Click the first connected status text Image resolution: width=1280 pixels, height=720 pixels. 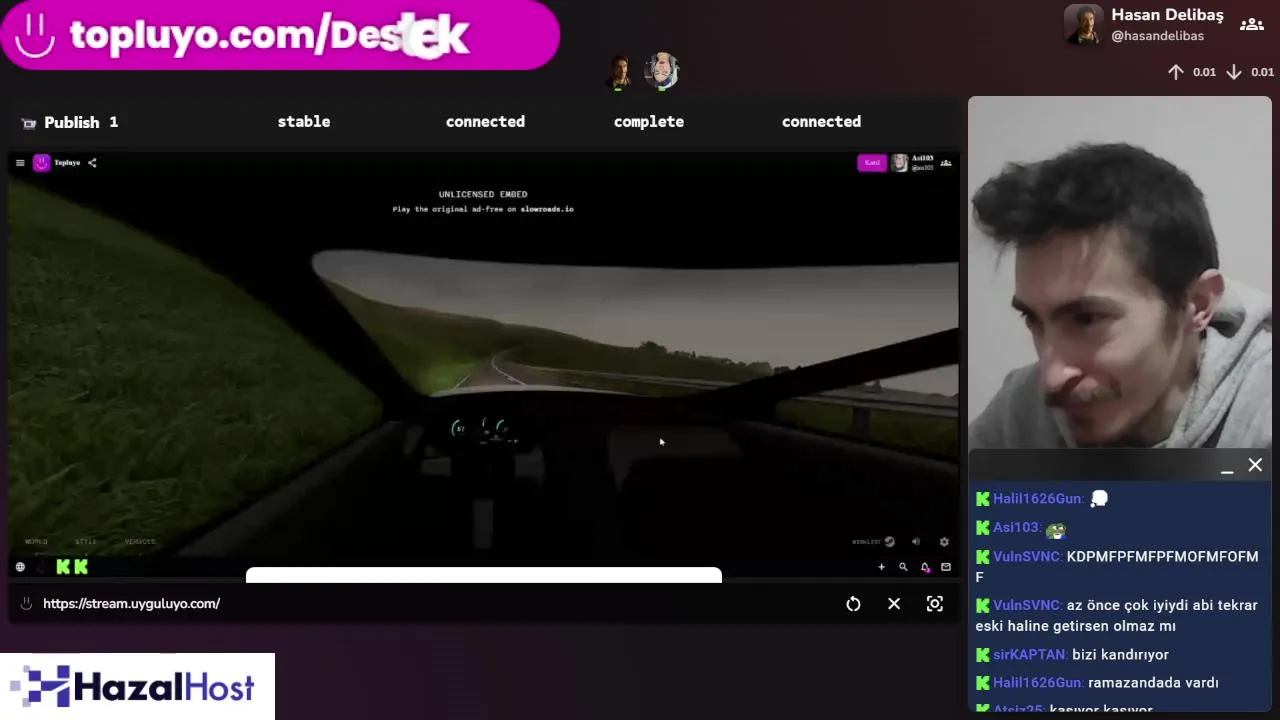(485, 121)
